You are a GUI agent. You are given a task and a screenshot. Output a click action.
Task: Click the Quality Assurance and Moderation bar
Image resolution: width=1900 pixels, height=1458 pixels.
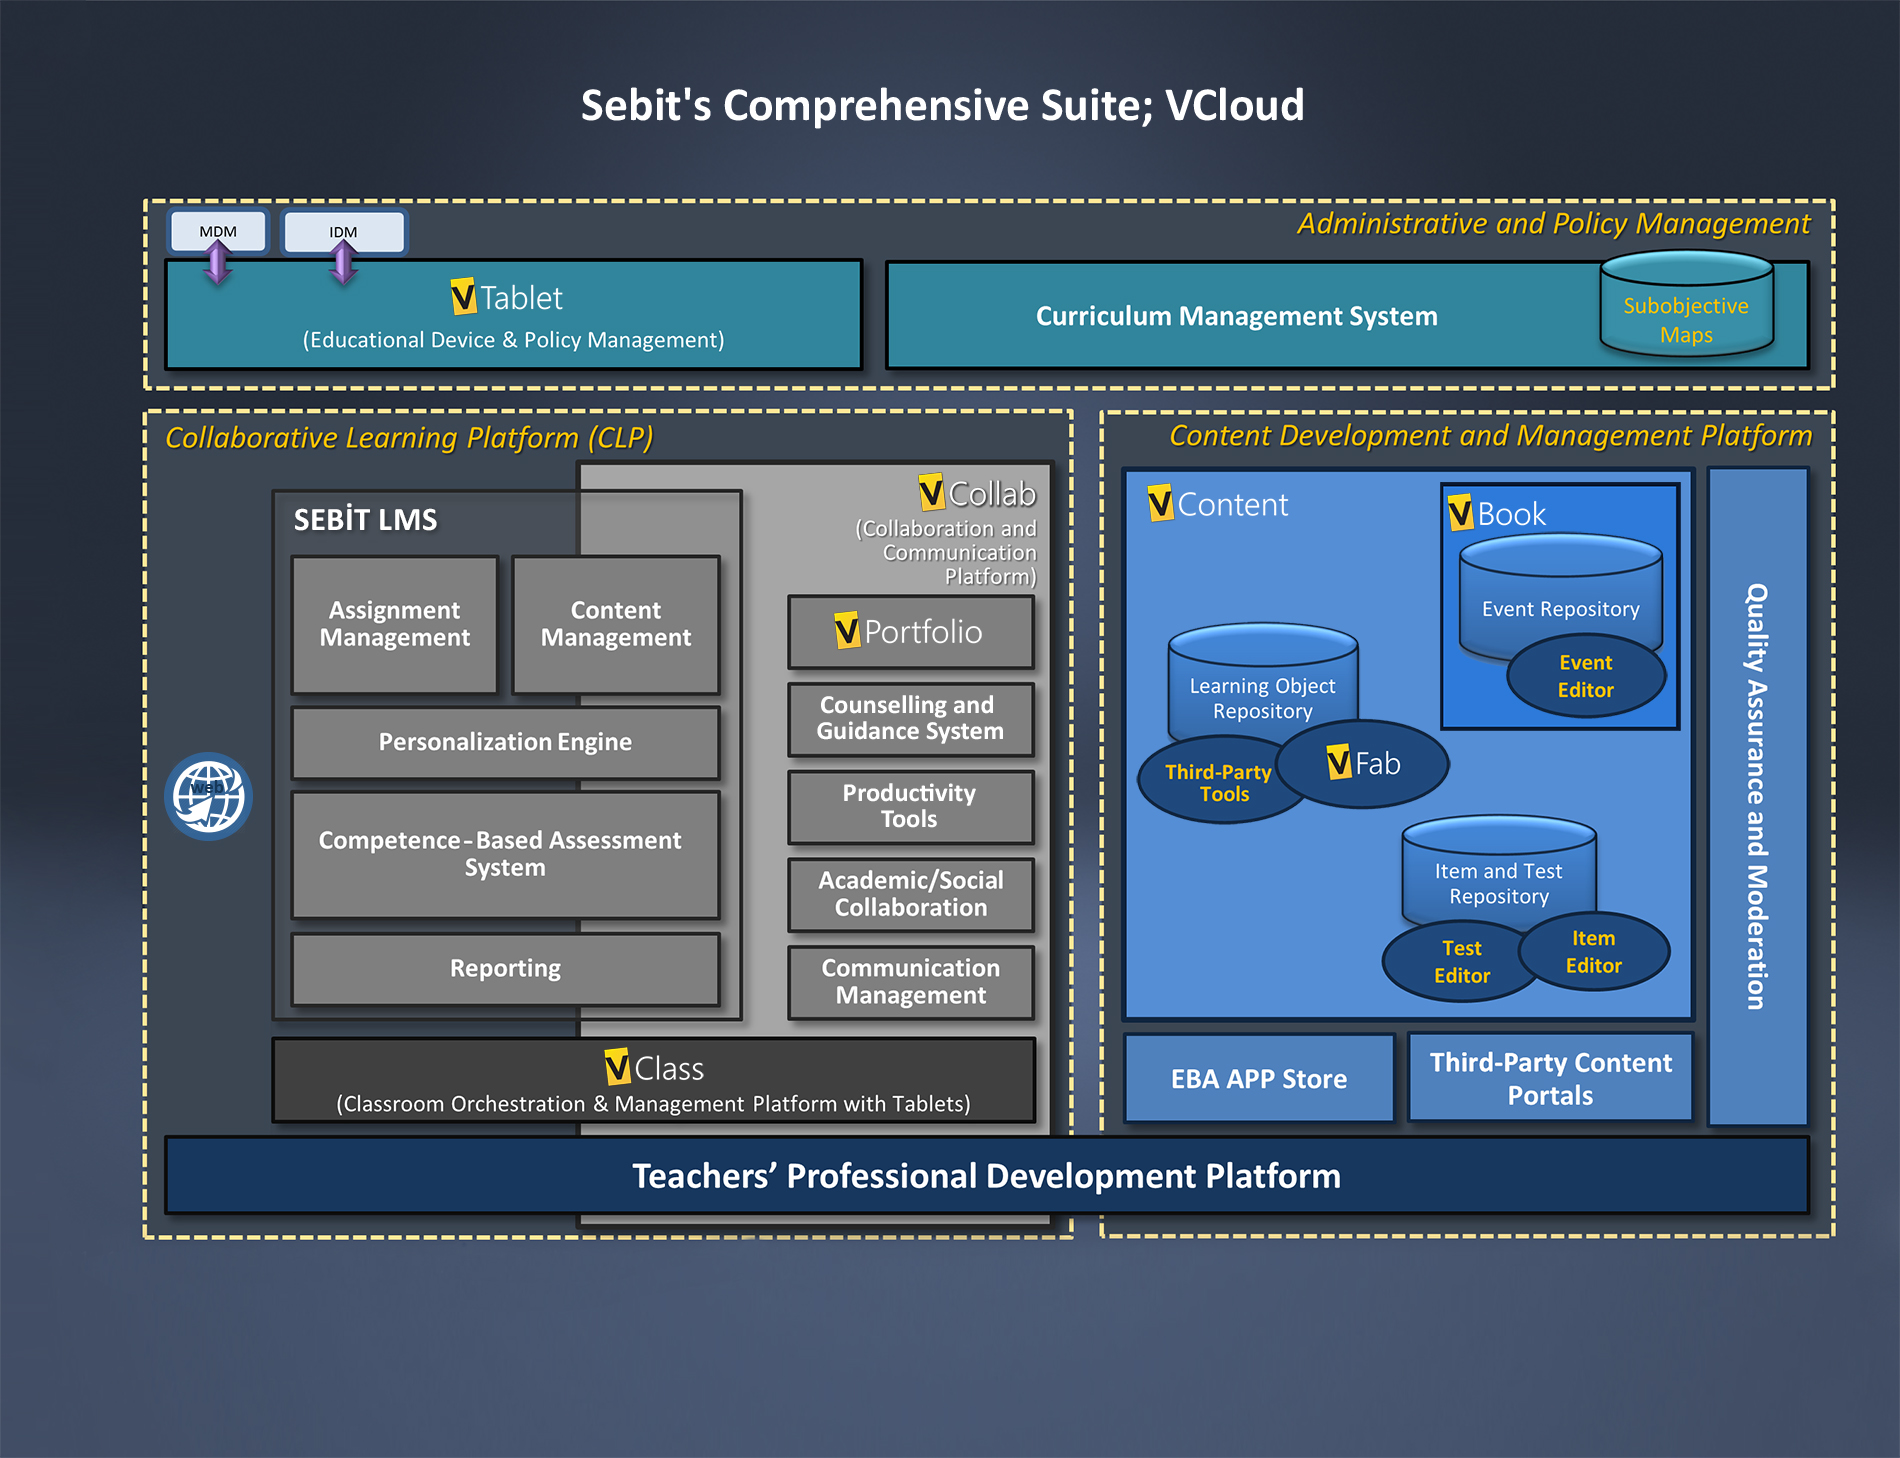tap(1757, 796)
